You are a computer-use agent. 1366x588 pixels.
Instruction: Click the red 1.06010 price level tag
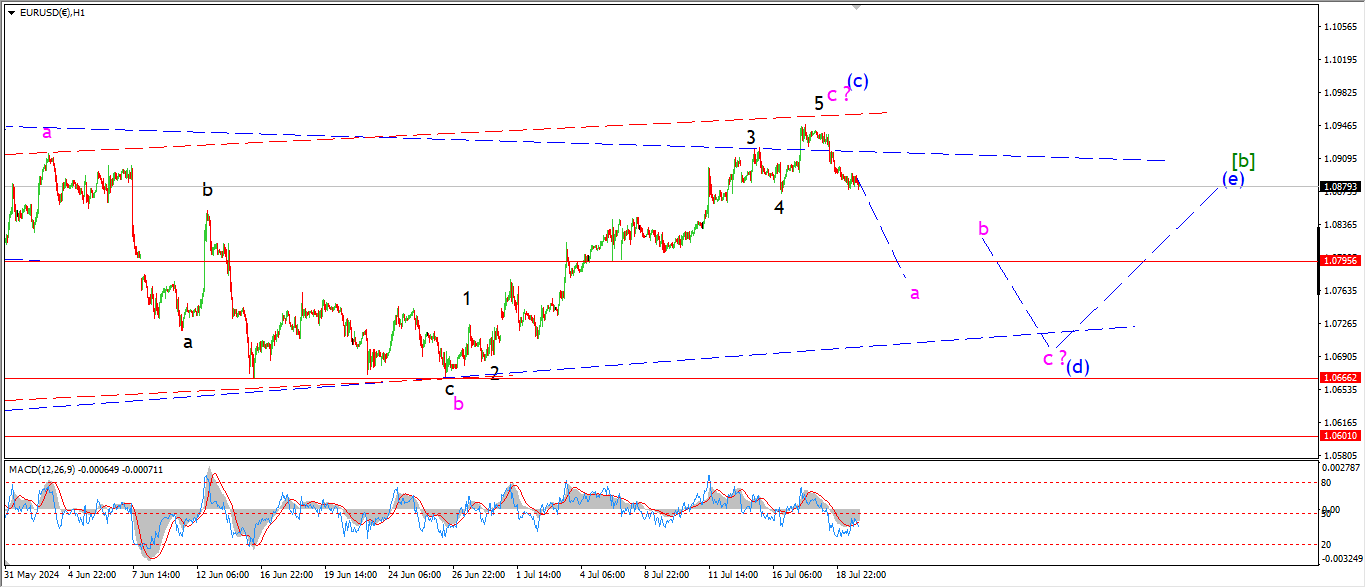tap(1339, 436)
